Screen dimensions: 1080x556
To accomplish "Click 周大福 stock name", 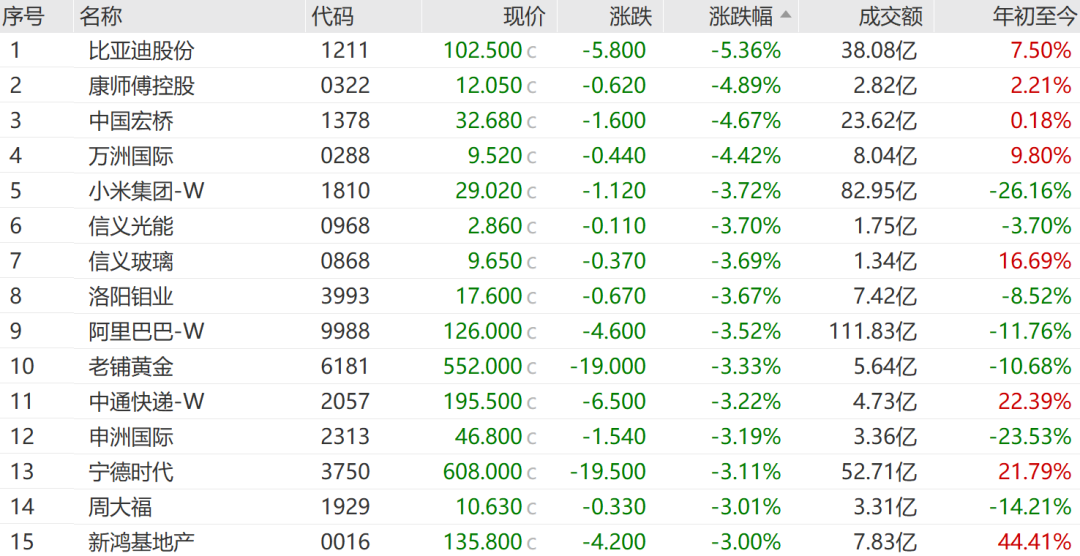I will 120,507.
